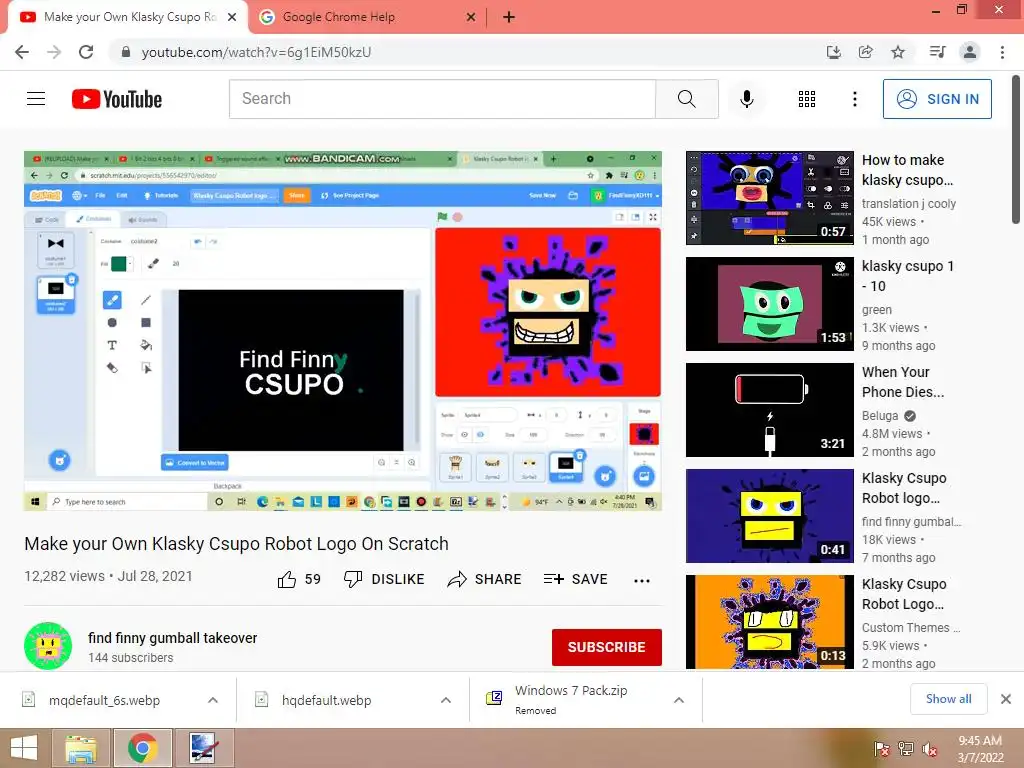The height and width of the screenshot is (768, 1024).
Task: Expand options for Windows 7 Pack.zip download
Action: pos(679,700)
